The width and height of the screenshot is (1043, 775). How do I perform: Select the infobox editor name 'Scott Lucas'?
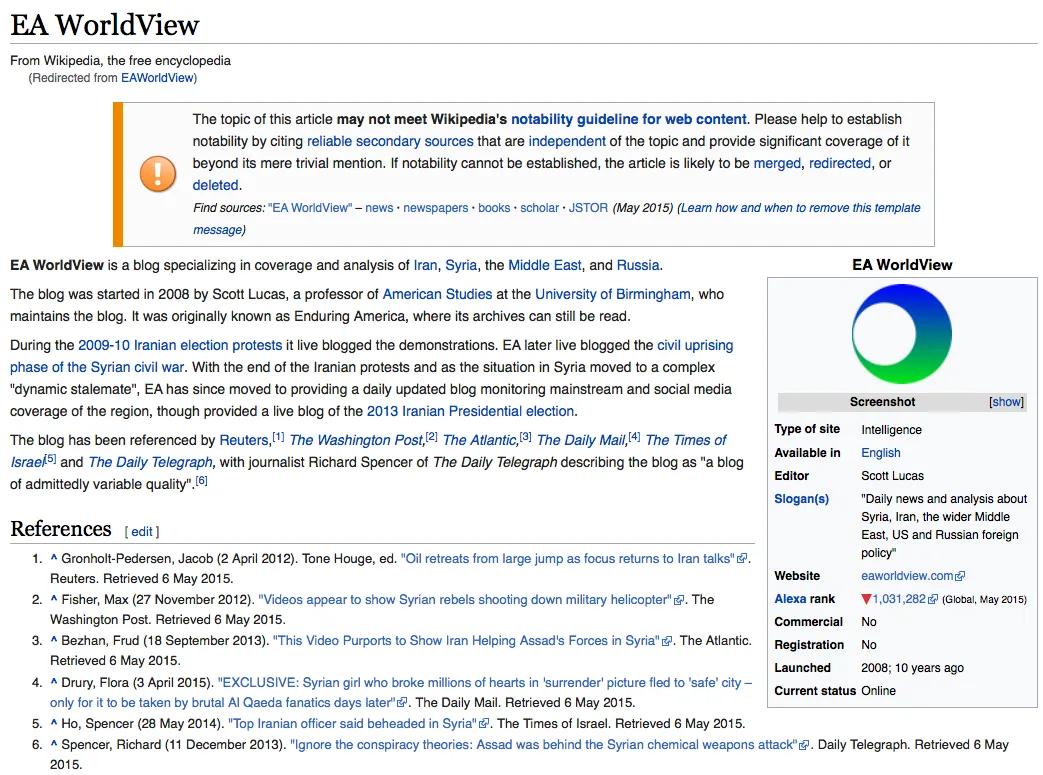(x=892, y=476)
